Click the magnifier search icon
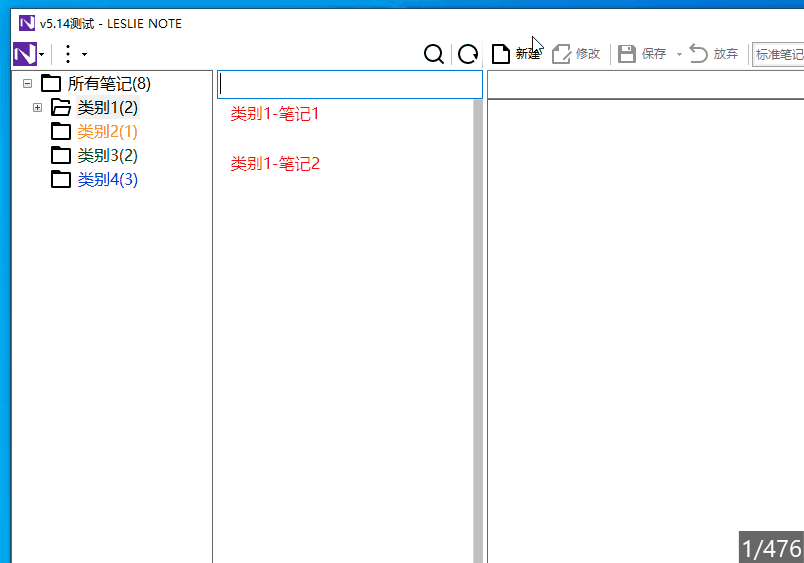 [x=434, y=54]
